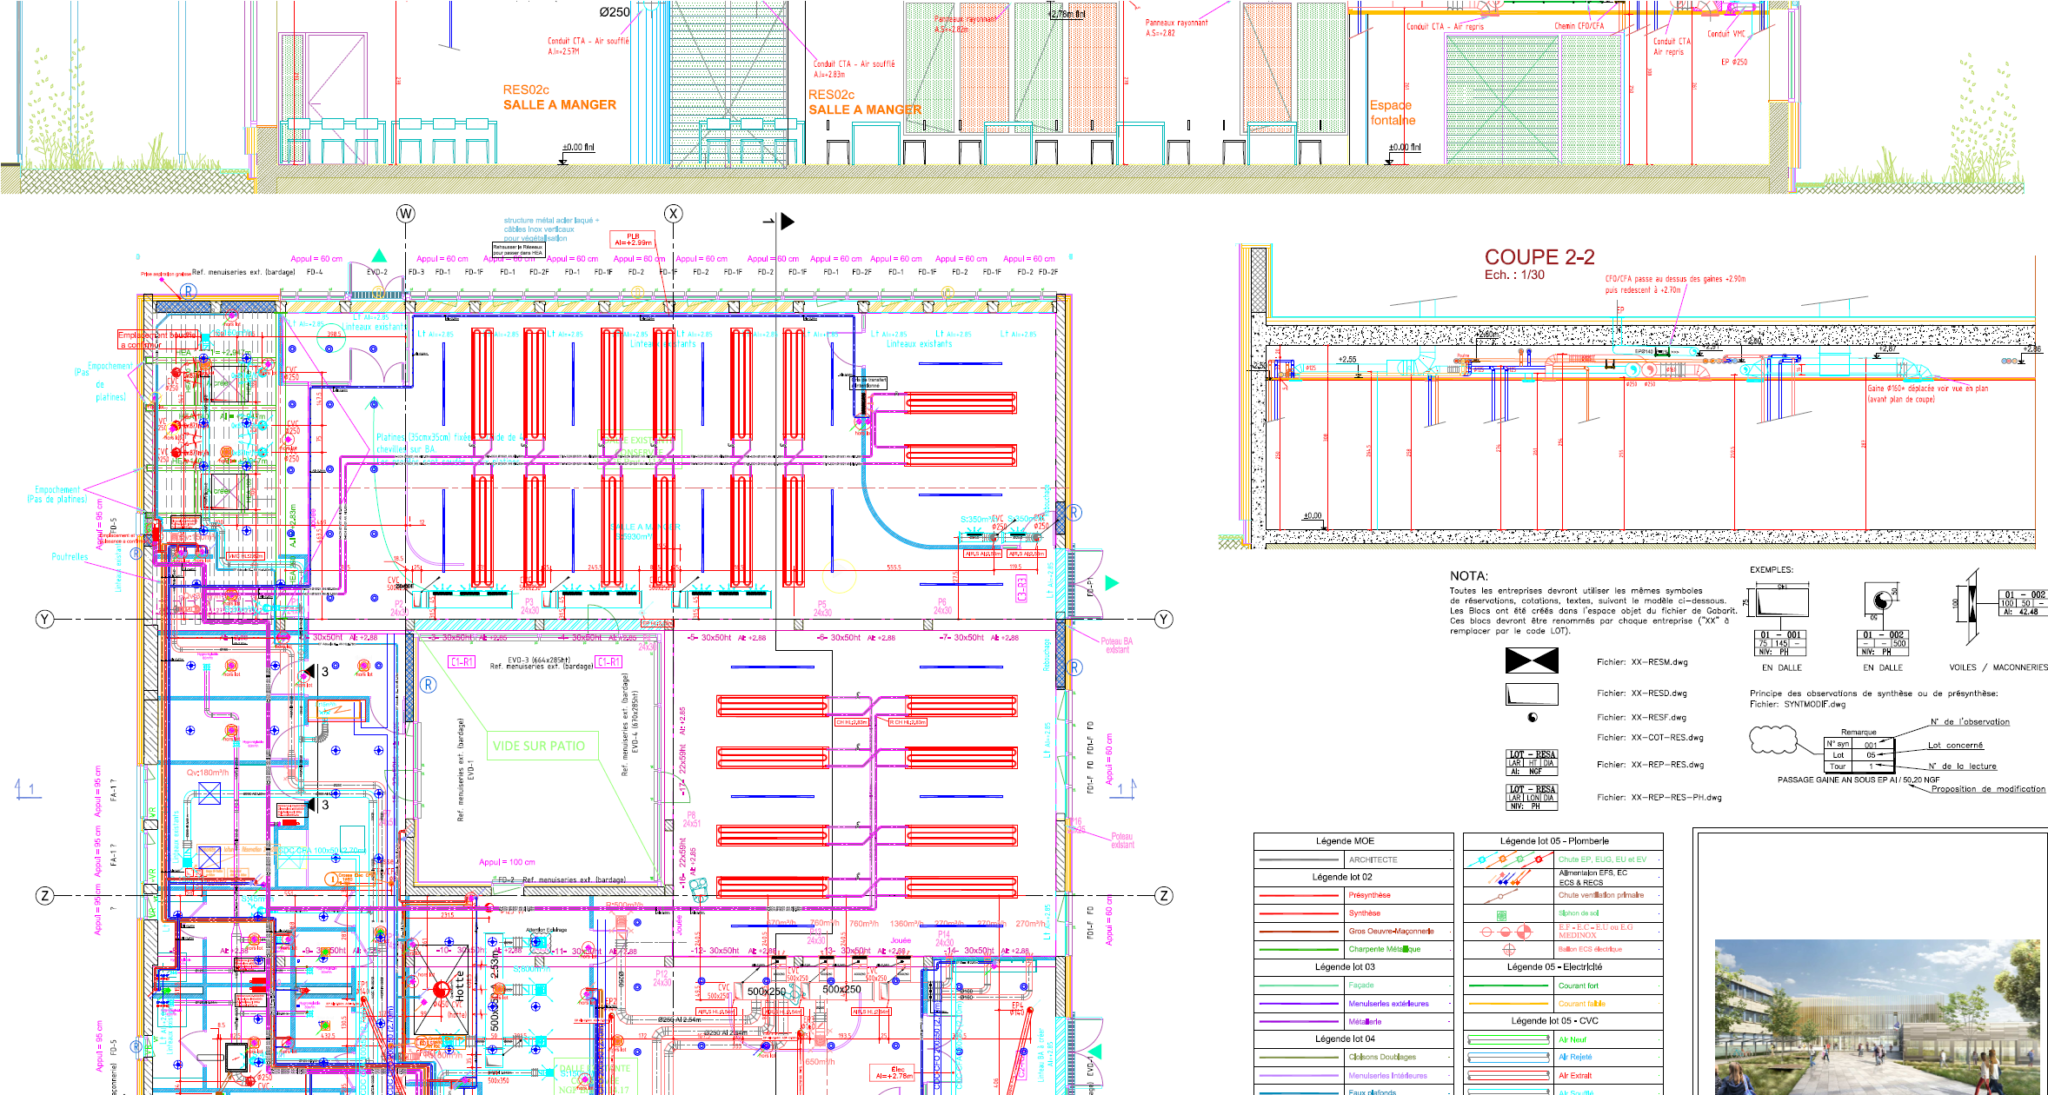The image size is (2048, 1095).
Task: Click grid axis bubble X
Action: tap(673, 213)
